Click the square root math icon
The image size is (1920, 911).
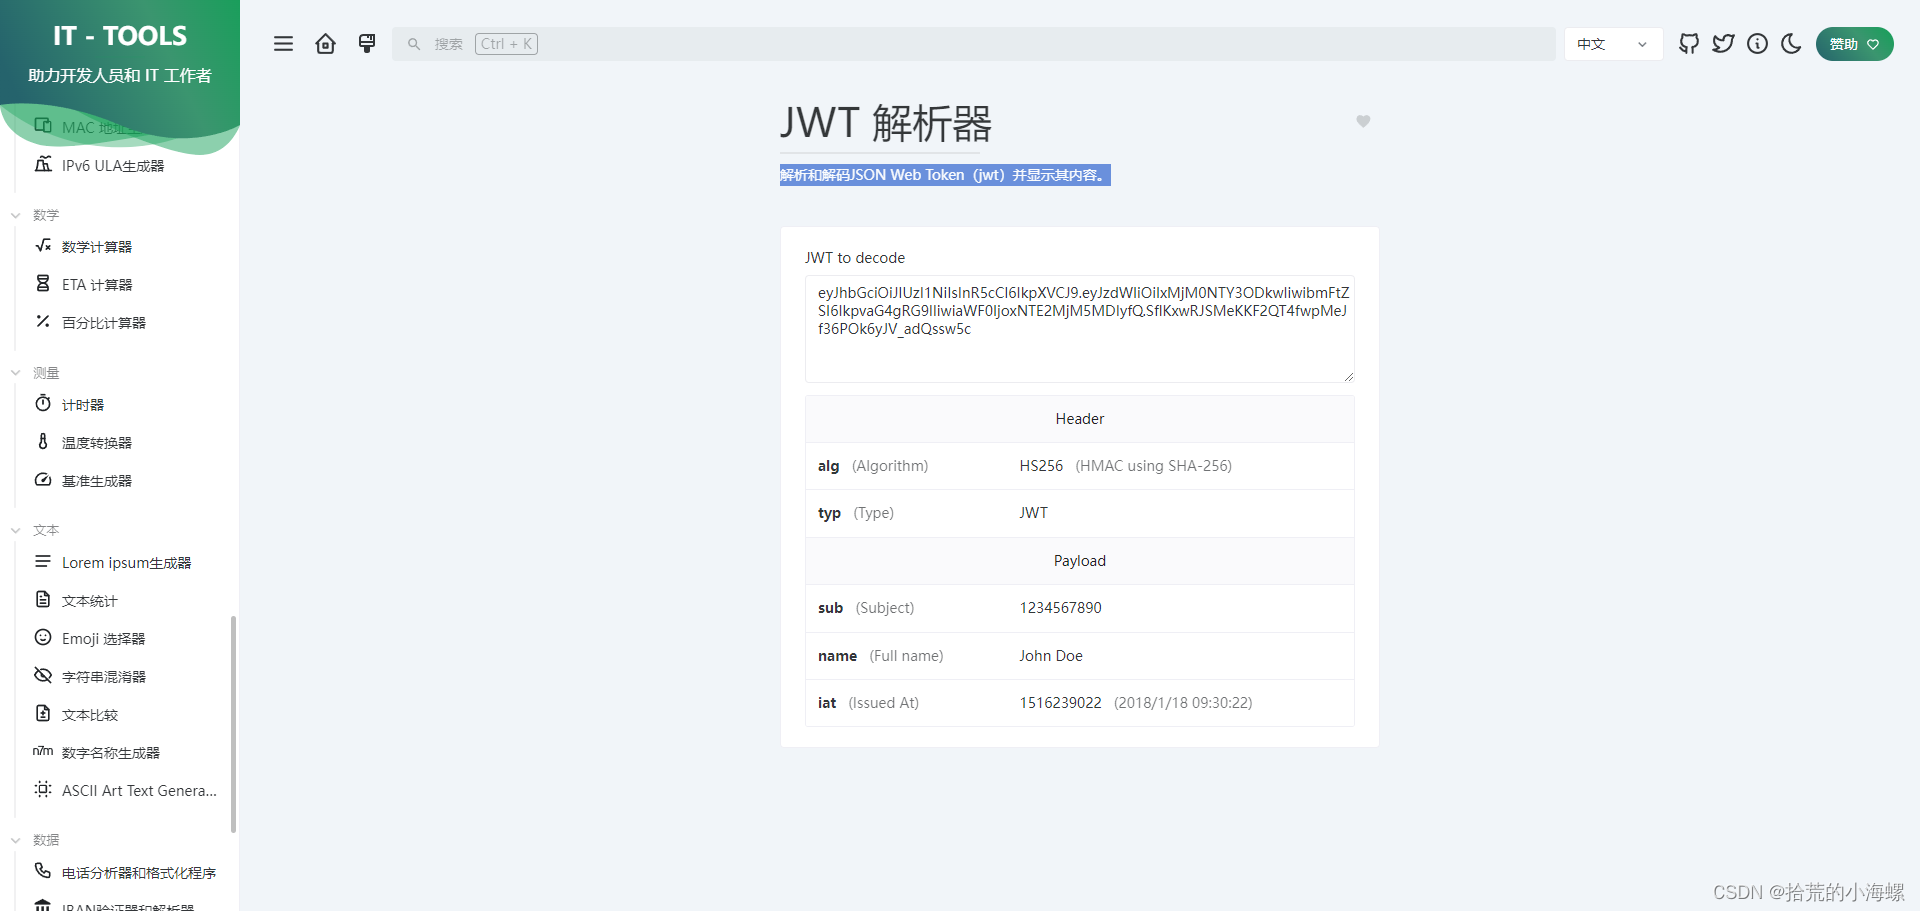pyautogui.click(x=43, y=245)
